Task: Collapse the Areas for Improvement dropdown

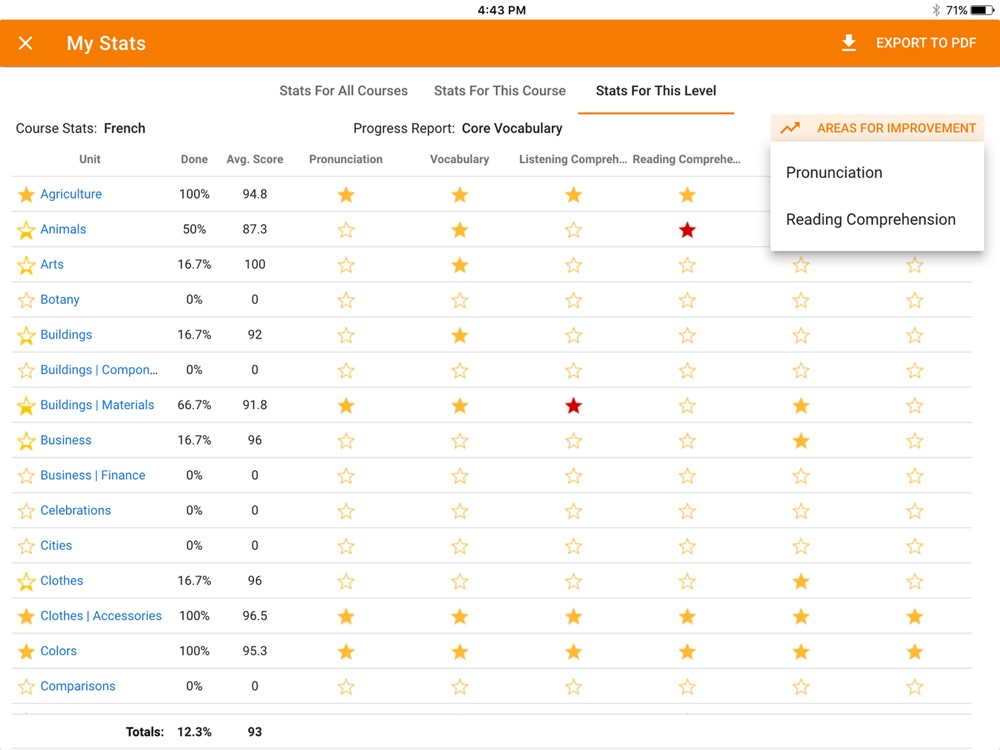Action: point(895,128)
